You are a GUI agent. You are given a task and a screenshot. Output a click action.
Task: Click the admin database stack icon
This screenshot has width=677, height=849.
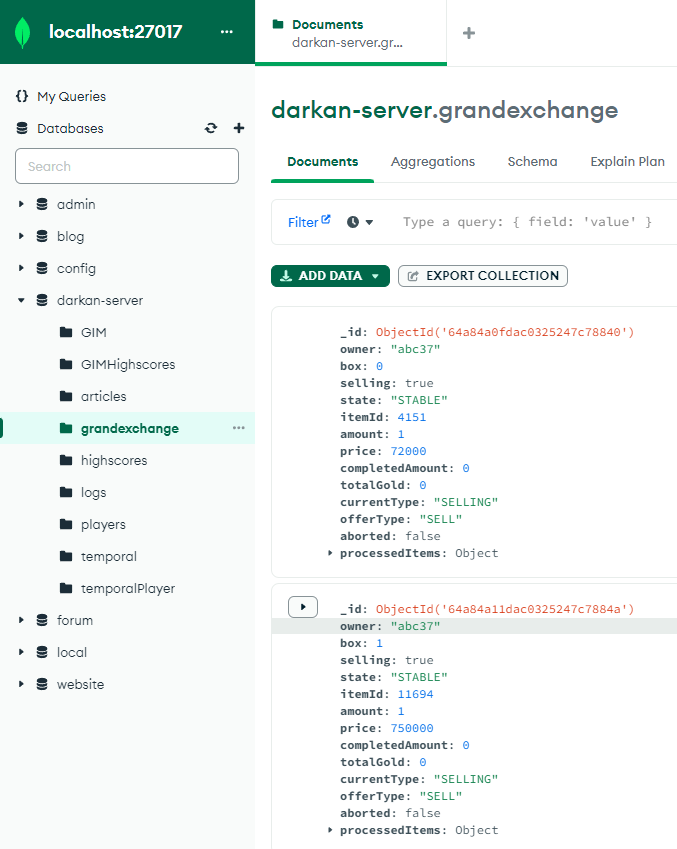(x=42, y=204)
